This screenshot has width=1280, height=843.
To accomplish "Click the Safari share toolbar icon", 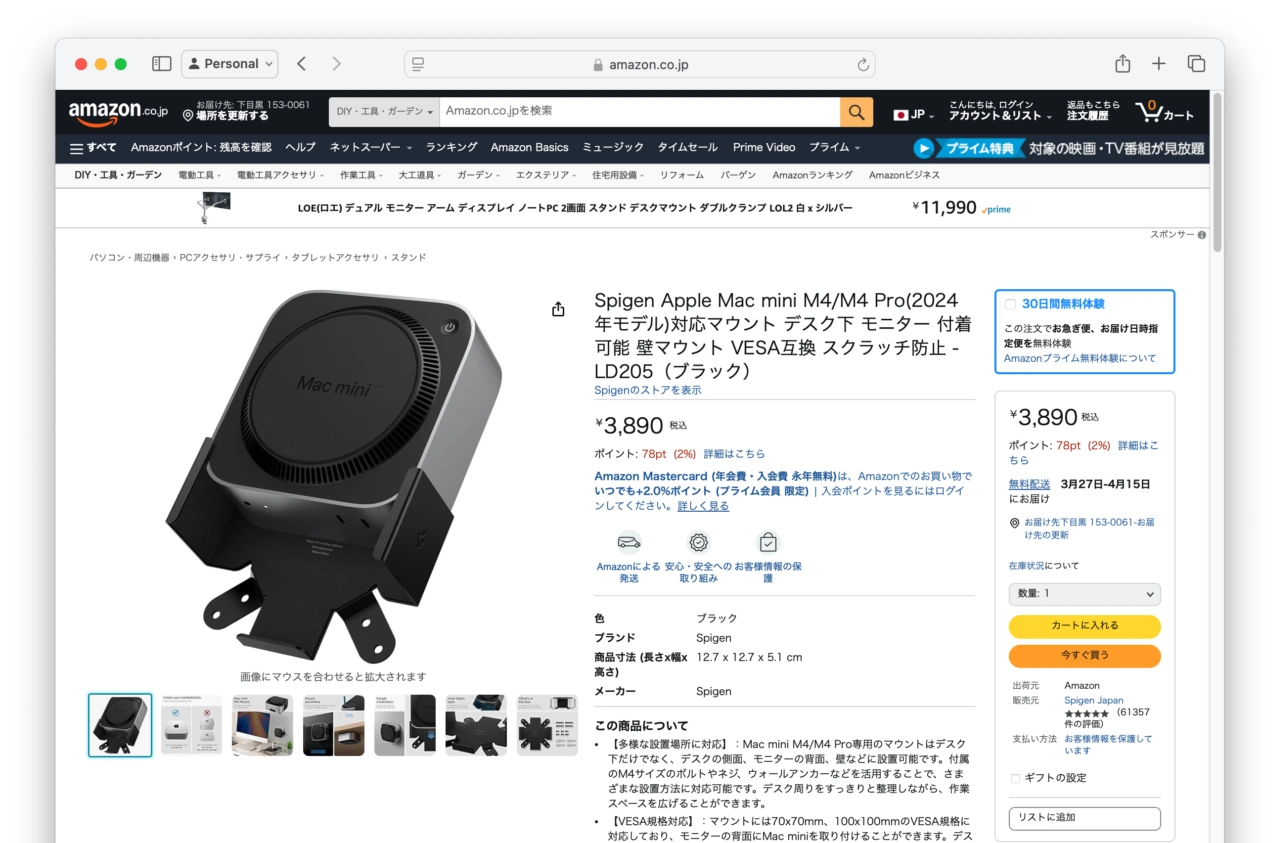I will [x=1122, y=64].
